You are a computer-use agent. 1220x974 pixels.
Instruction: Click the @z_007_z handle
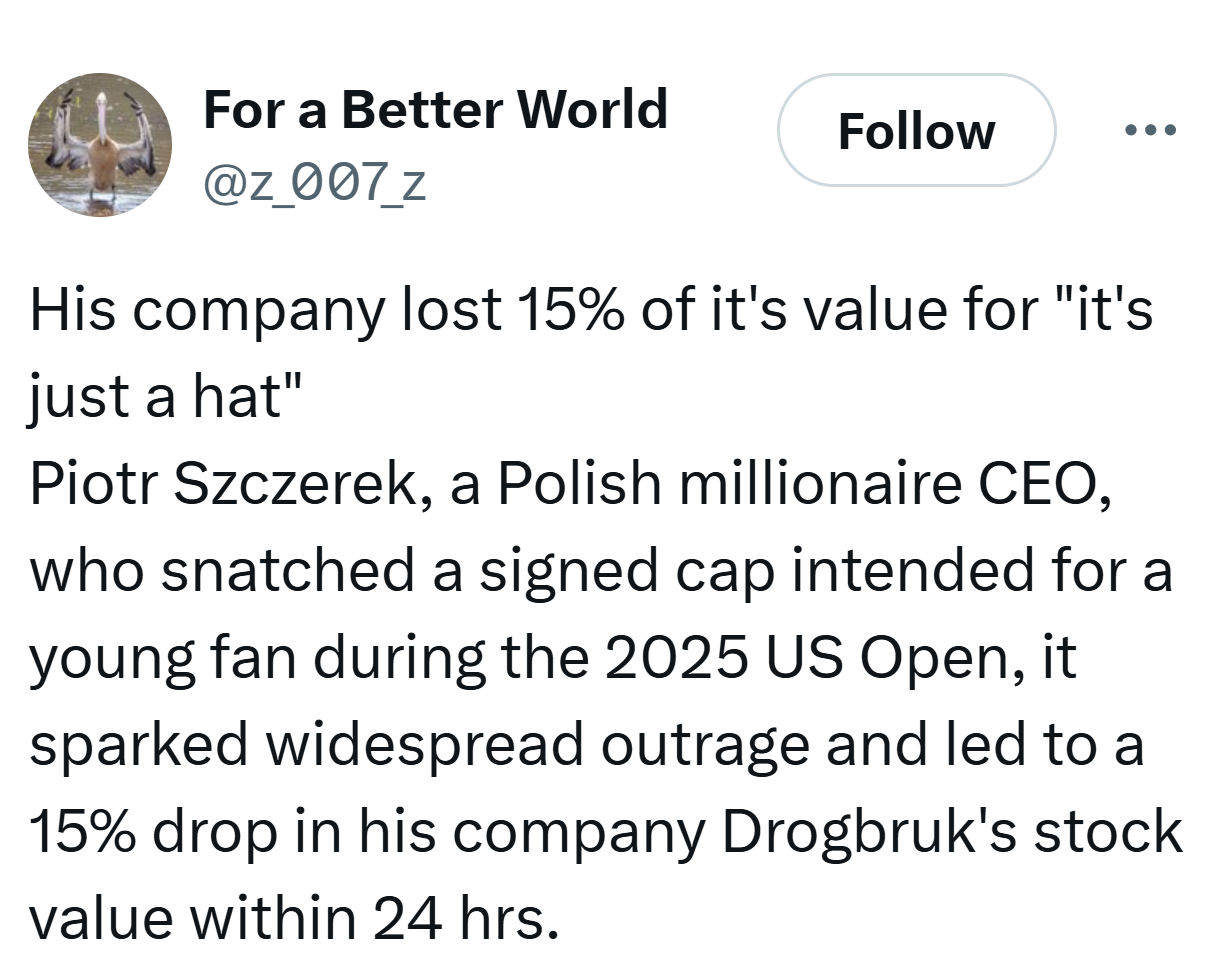pos(314,184)
